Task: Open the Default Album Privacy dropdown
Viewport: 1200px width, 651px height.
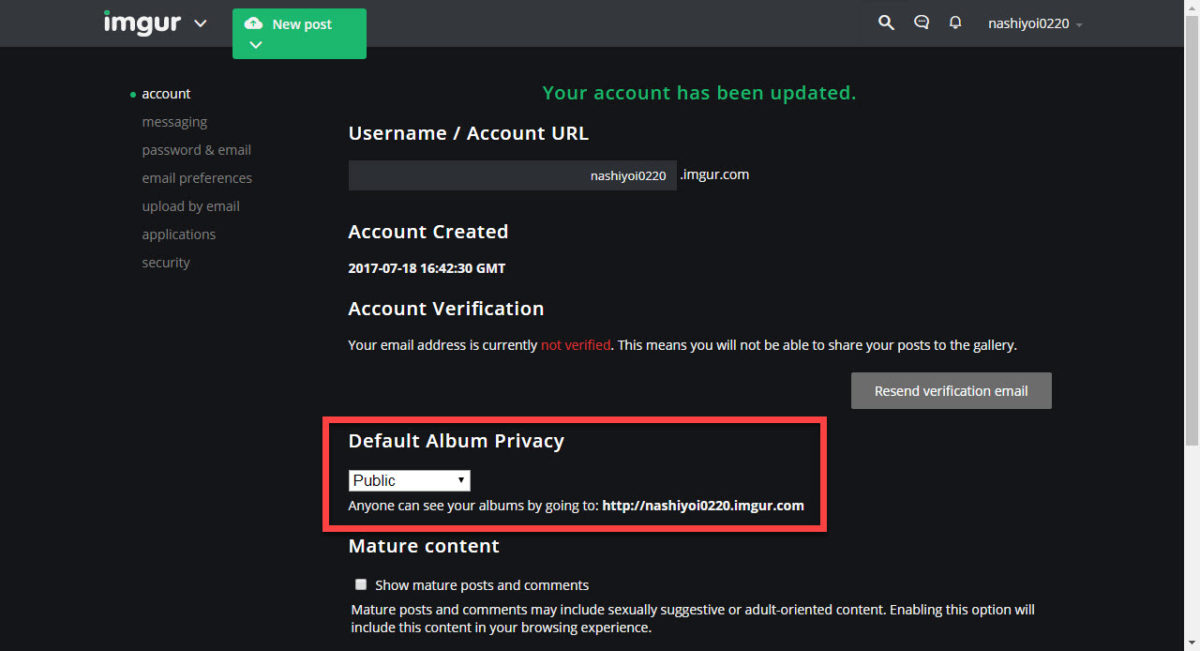Action: click(x=409, y=480)
